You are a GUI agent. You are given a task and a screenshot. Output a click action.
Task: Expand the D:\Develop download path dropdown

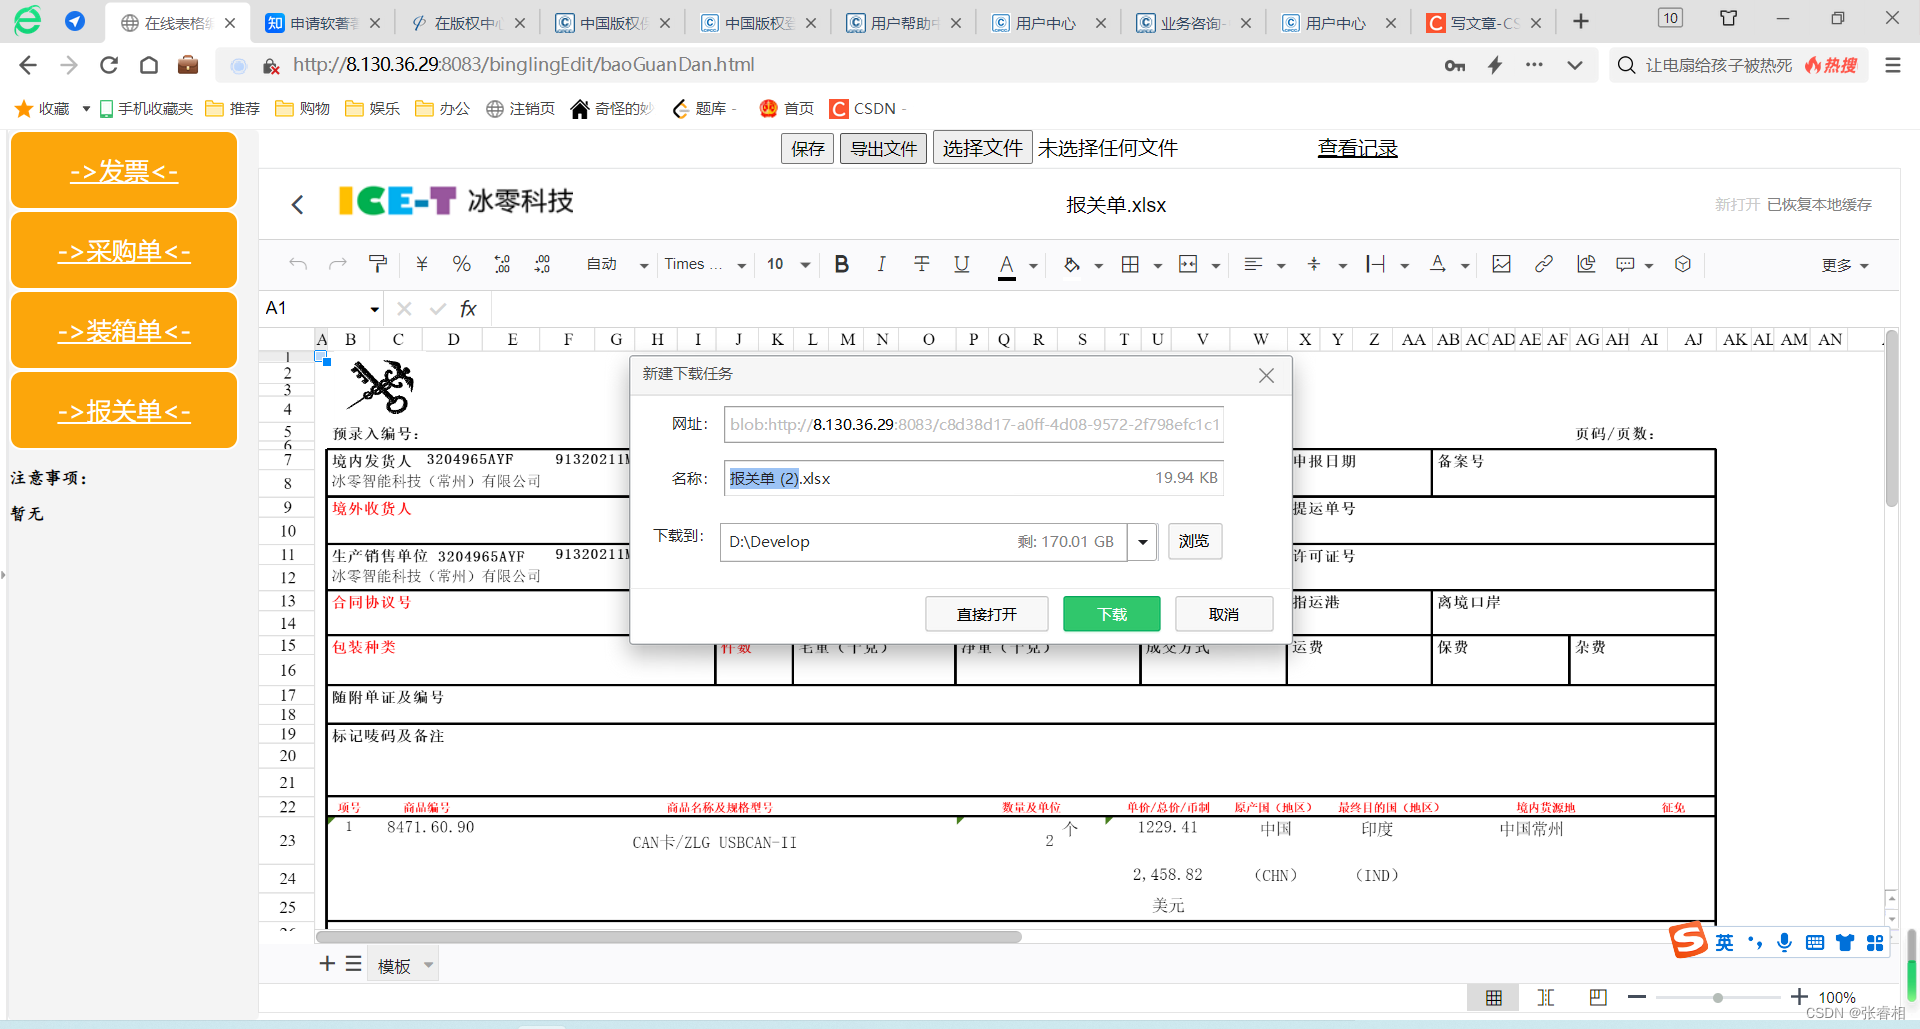pyautogui.click(x=1143, y=542)
